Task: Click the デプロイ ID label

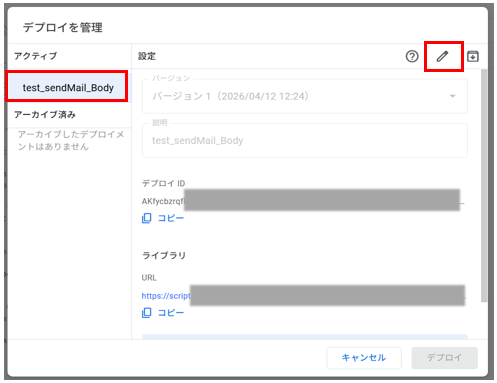Action: click(163, 183)
